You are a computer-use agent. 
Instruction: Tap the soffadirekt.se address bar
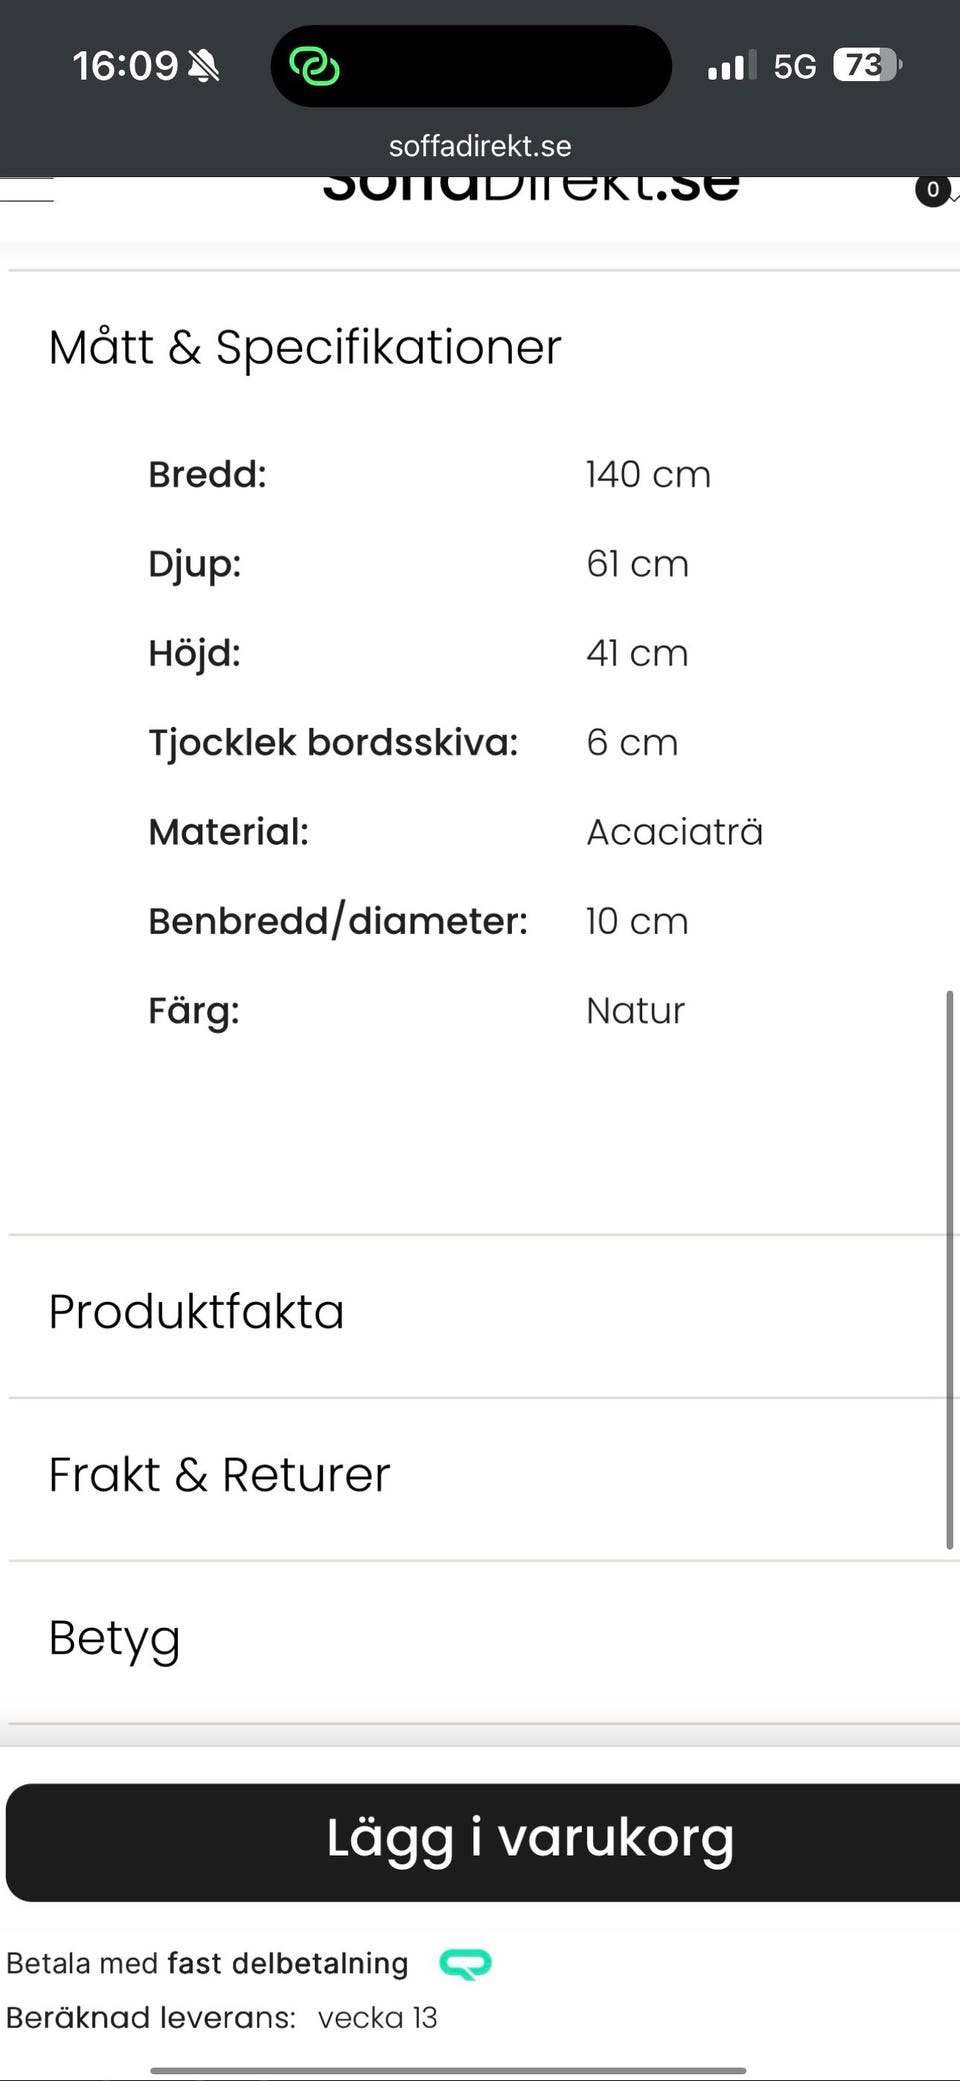pyautogui.click(x=480, y=146)
